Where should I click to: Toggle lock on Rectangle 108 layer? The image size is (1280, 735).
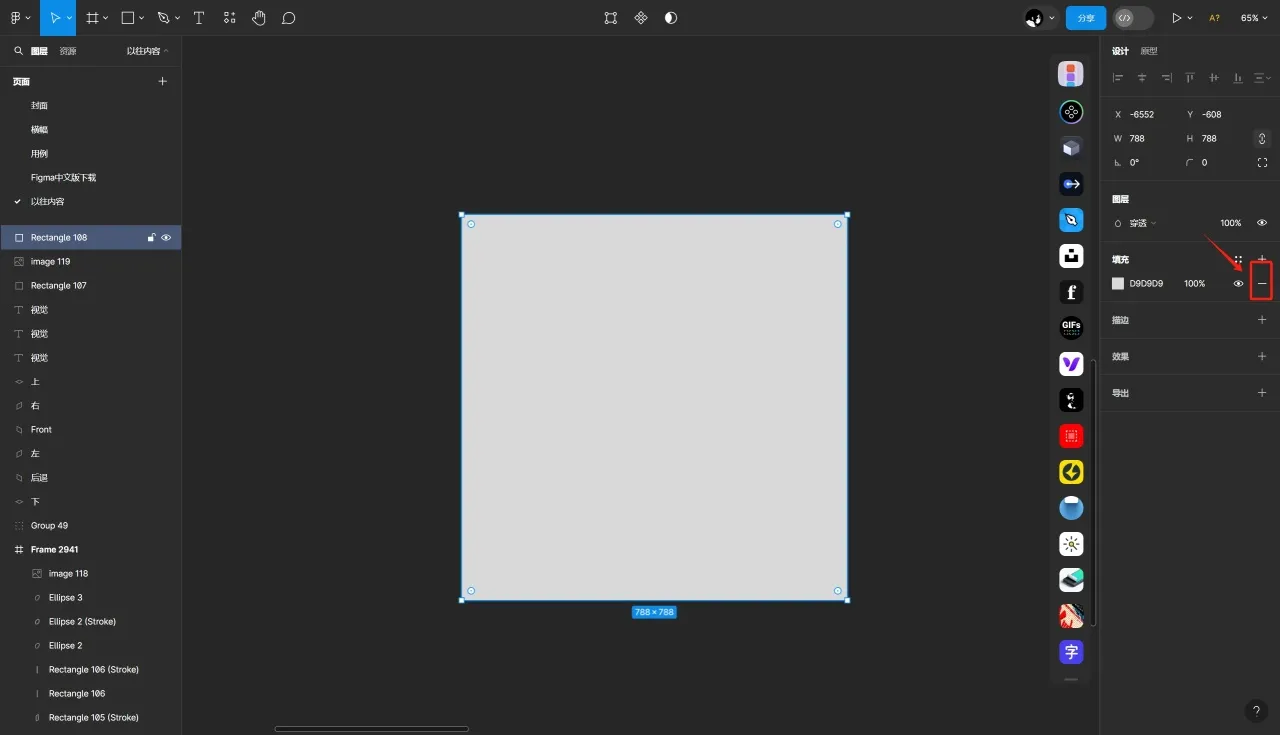[x=152, y=238]
